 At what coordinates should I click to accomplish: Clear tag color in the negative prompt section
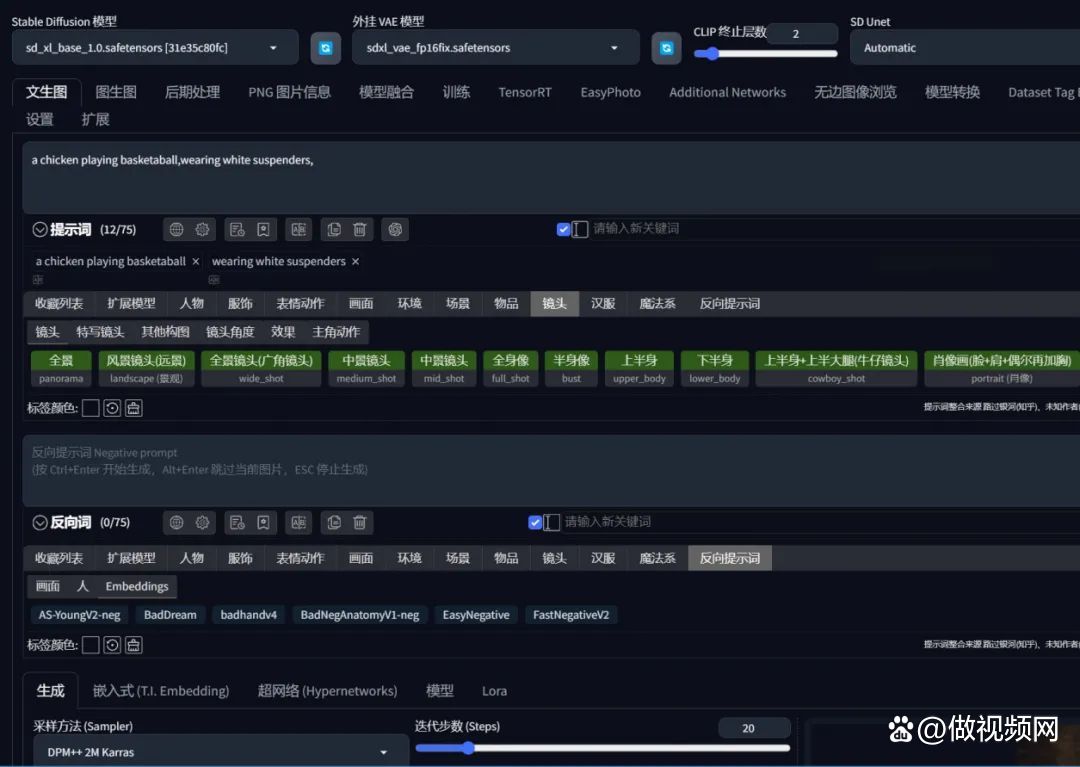(134, 645)
